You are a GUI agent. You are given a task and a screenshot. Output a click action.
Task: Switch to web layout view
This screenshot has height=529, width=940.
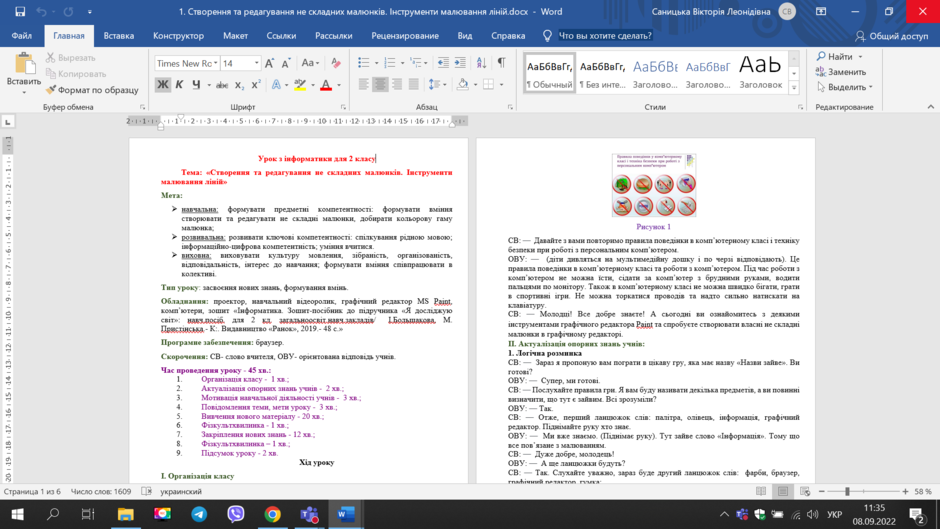point(805,491)
